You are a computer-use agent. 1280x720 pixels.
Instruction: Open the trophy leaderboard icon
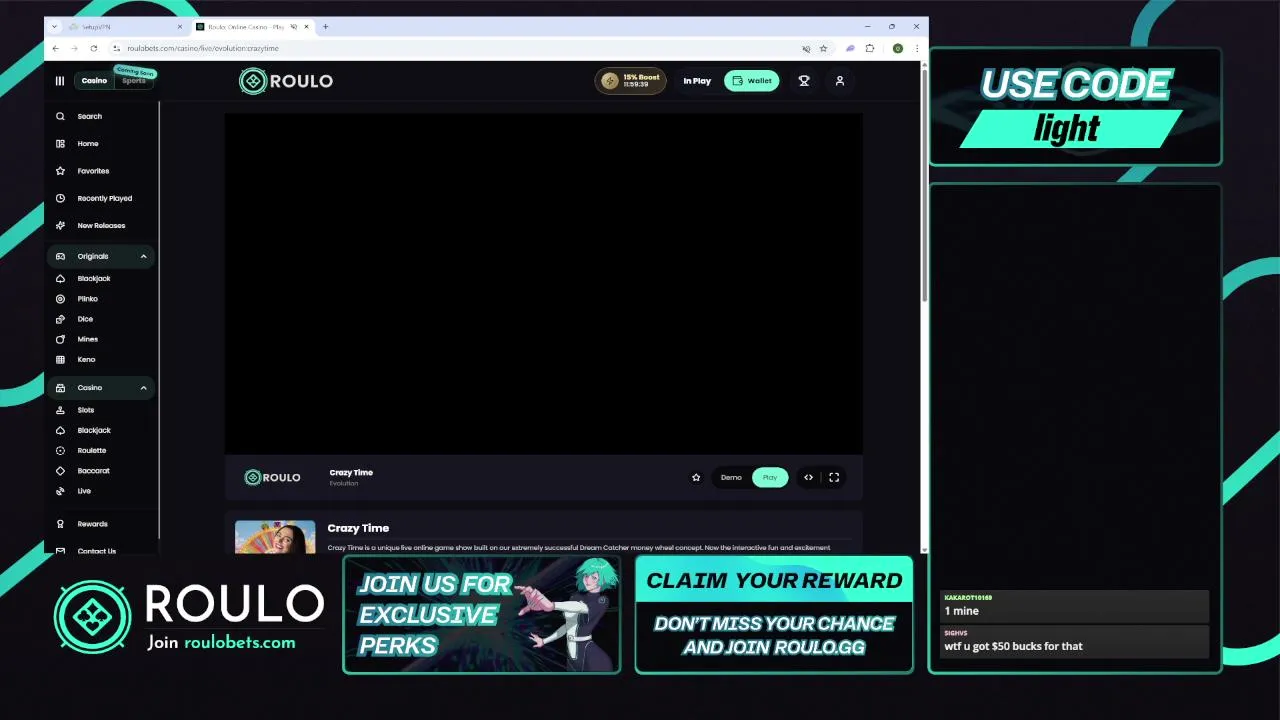(x=804, y=81)
